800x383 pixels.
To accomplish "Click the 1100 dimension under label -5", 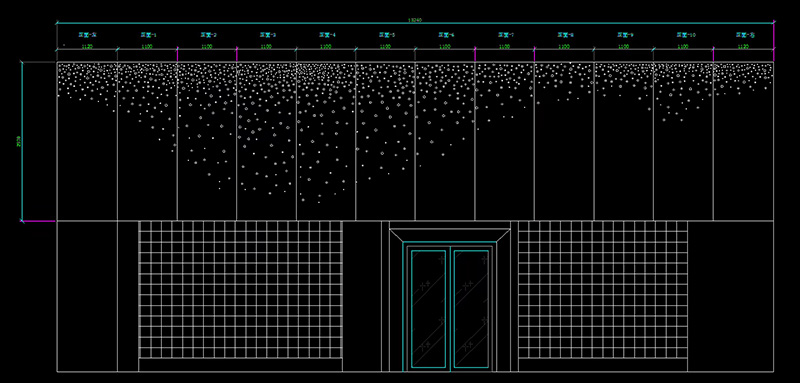I will click(x=385, y=46).
